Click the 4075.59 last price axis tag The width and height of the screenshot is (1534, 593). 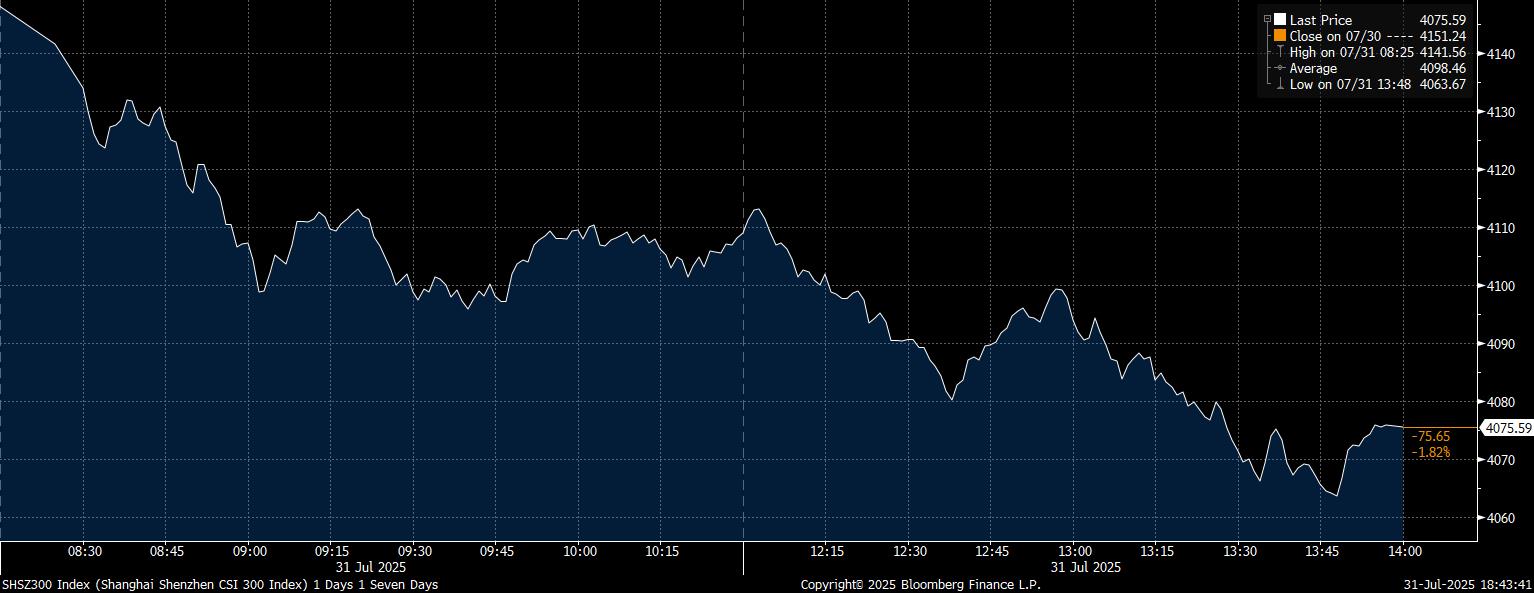(1508, 428)
